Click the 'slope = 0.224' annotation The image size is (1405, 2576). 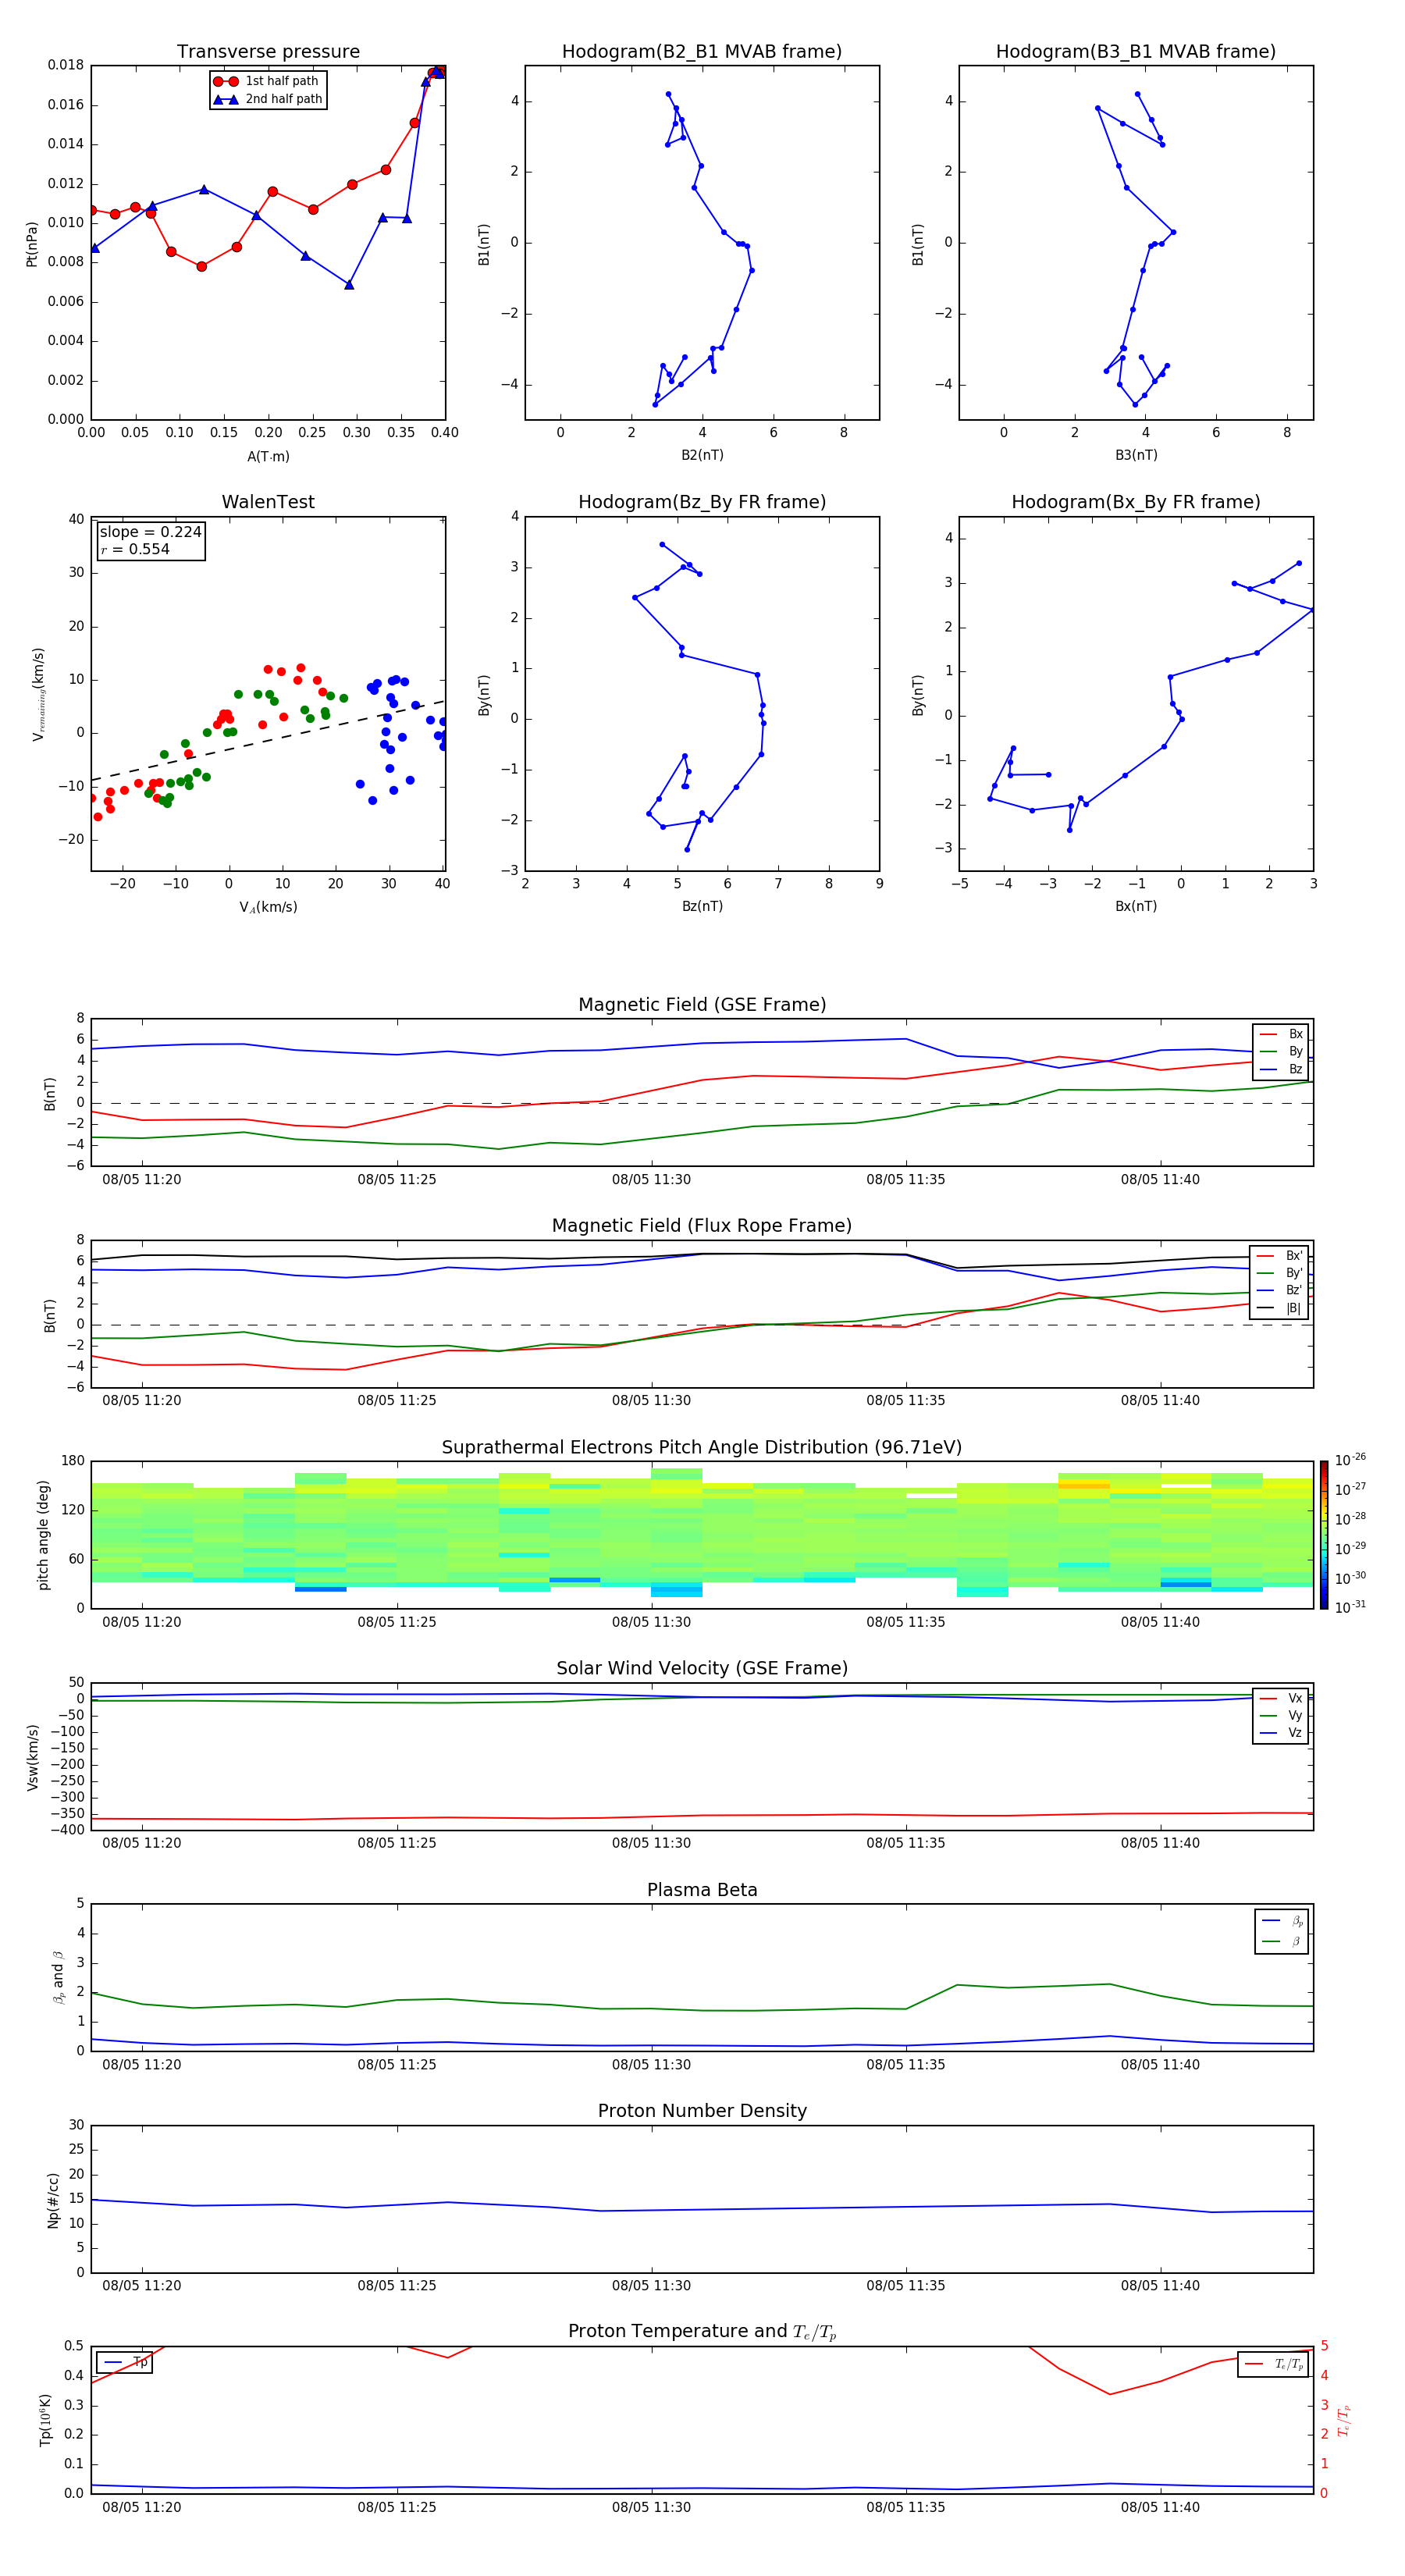point(151,532)
